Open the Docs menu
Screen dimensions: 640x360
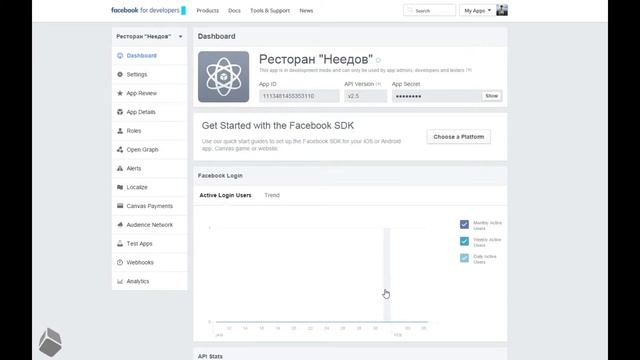click(234, 11)
